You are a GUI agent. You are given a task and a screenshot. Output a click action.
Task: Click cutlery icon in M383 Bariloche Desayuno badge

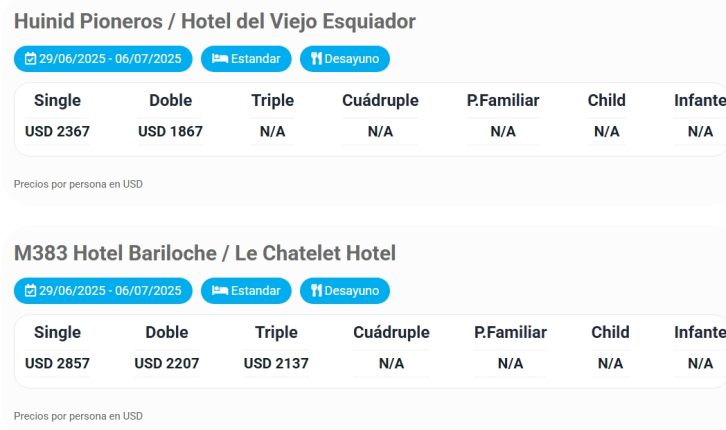coord(316,290)
